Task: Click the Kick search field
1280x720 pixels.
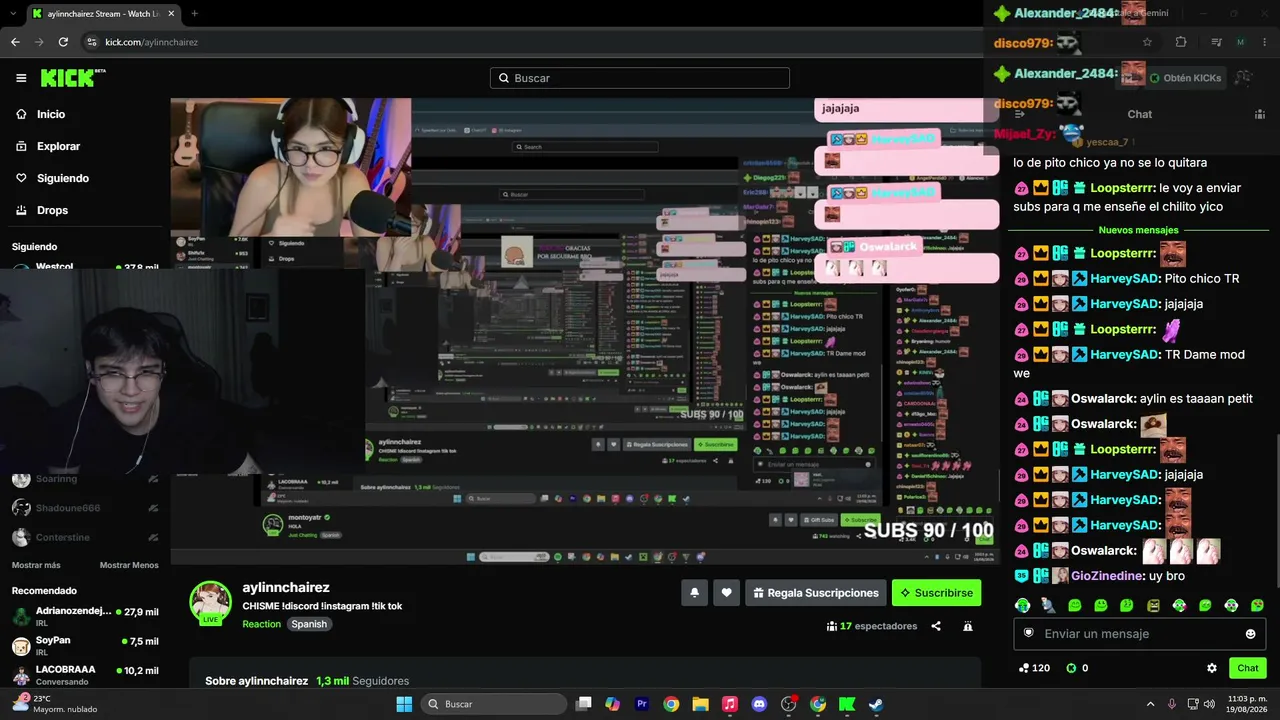Action: [640, 78]
